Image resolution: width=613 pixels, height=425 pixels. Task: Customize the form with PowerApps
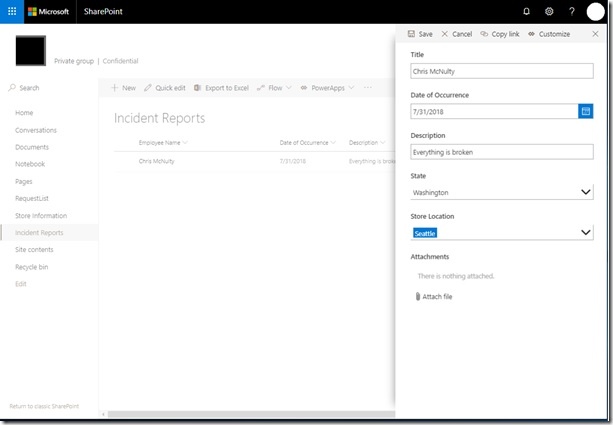[x=549, y=34]
